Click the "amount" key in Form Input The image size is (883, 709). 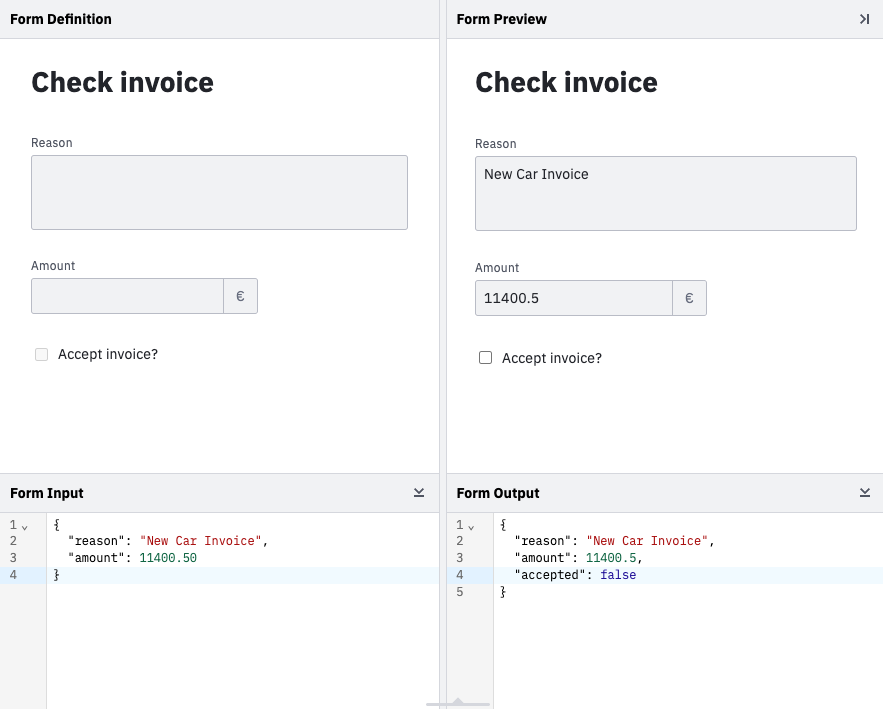pos(96,558)
